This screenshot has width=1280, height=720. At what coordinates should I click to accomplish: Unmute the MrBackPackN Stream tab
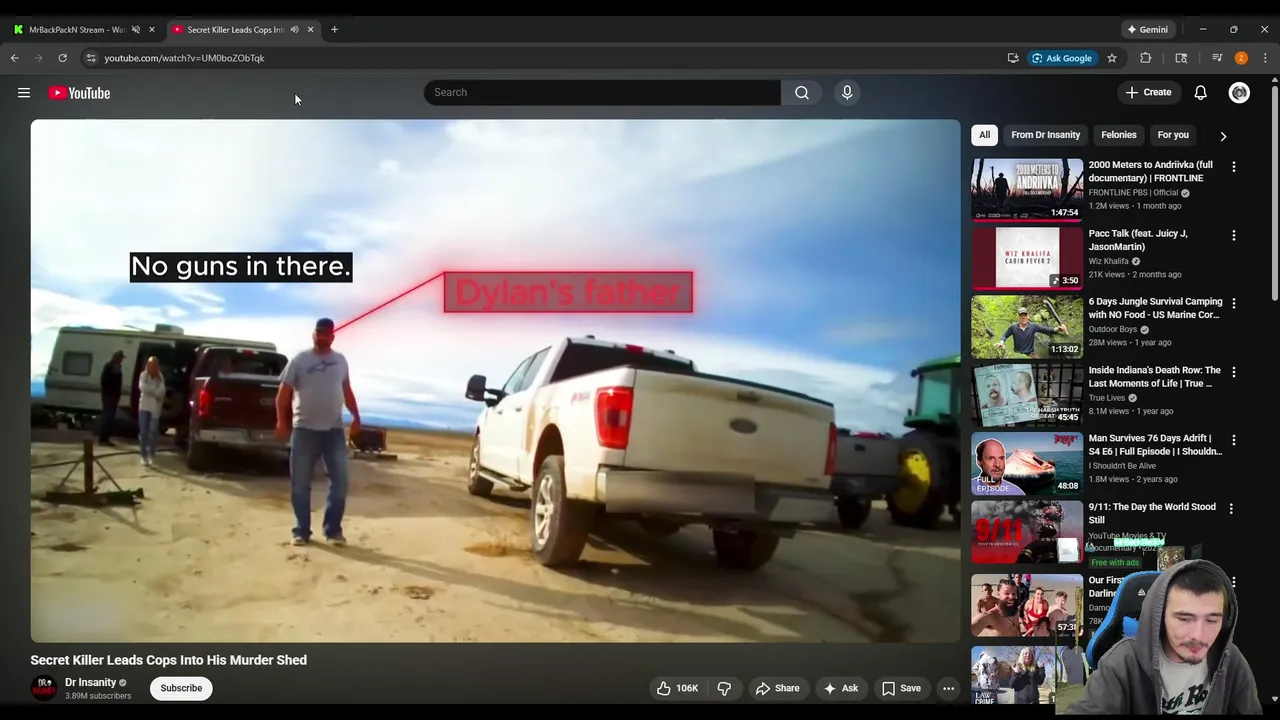[136, 29]
